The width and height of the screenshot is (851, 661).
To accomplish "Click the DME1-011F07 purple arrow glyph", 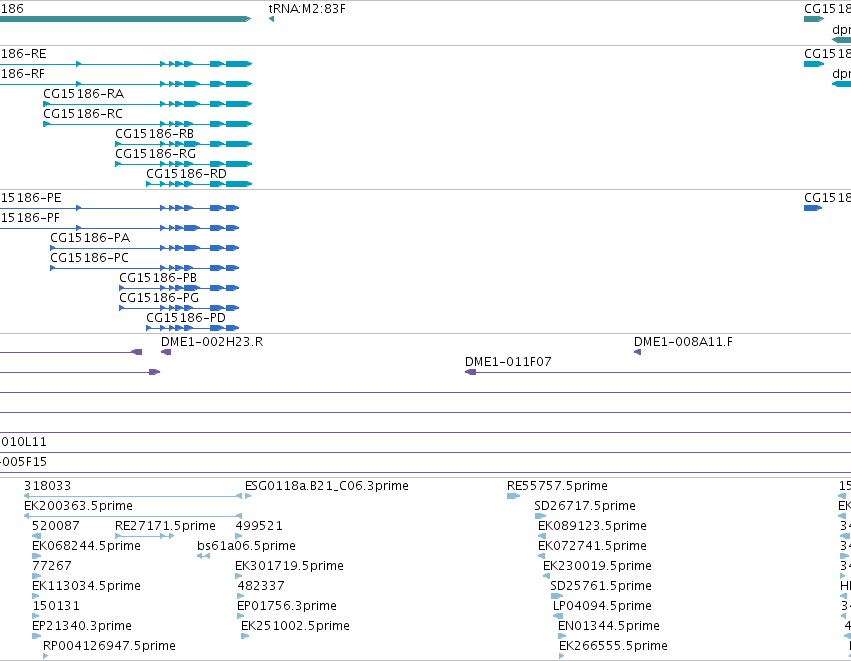I will tap(471, 372).
